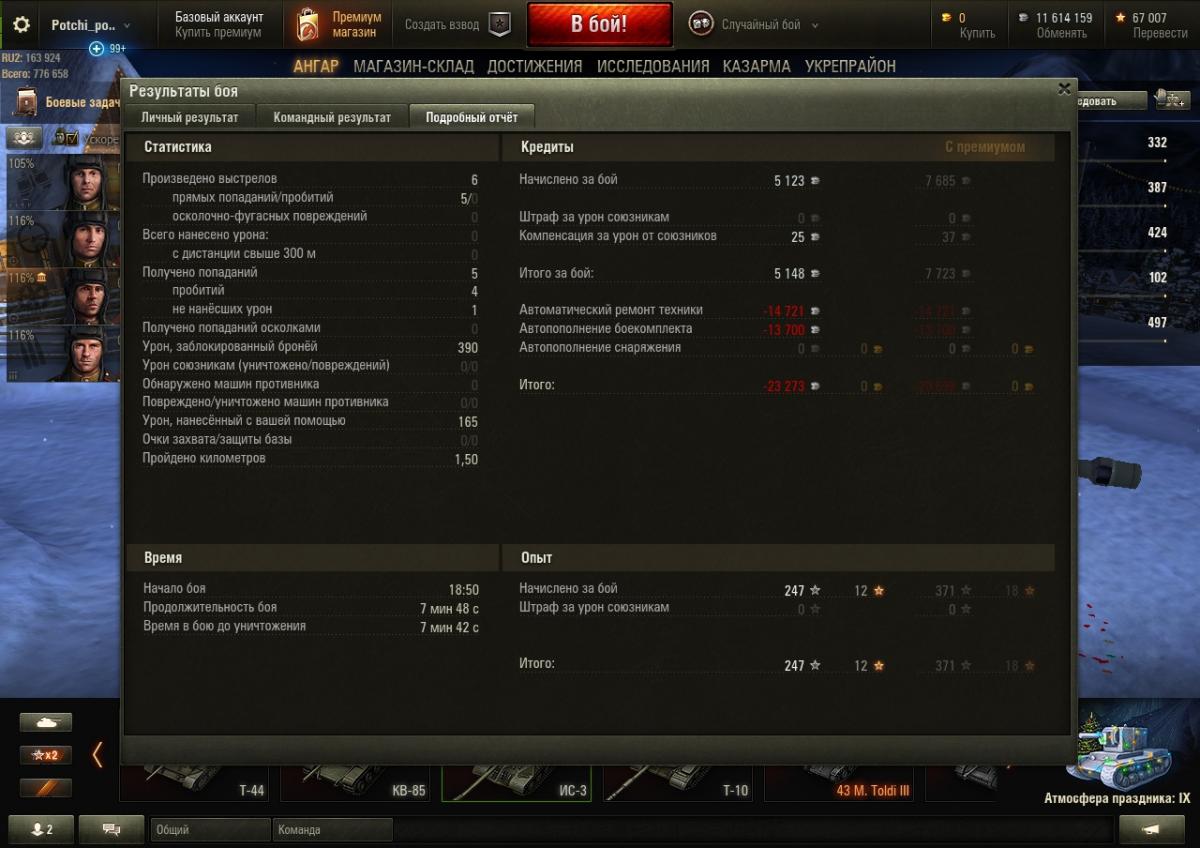Open the chat channels speech bubble icon
The width and height of the screenshot is (1200, 848).
pos(111,829)
